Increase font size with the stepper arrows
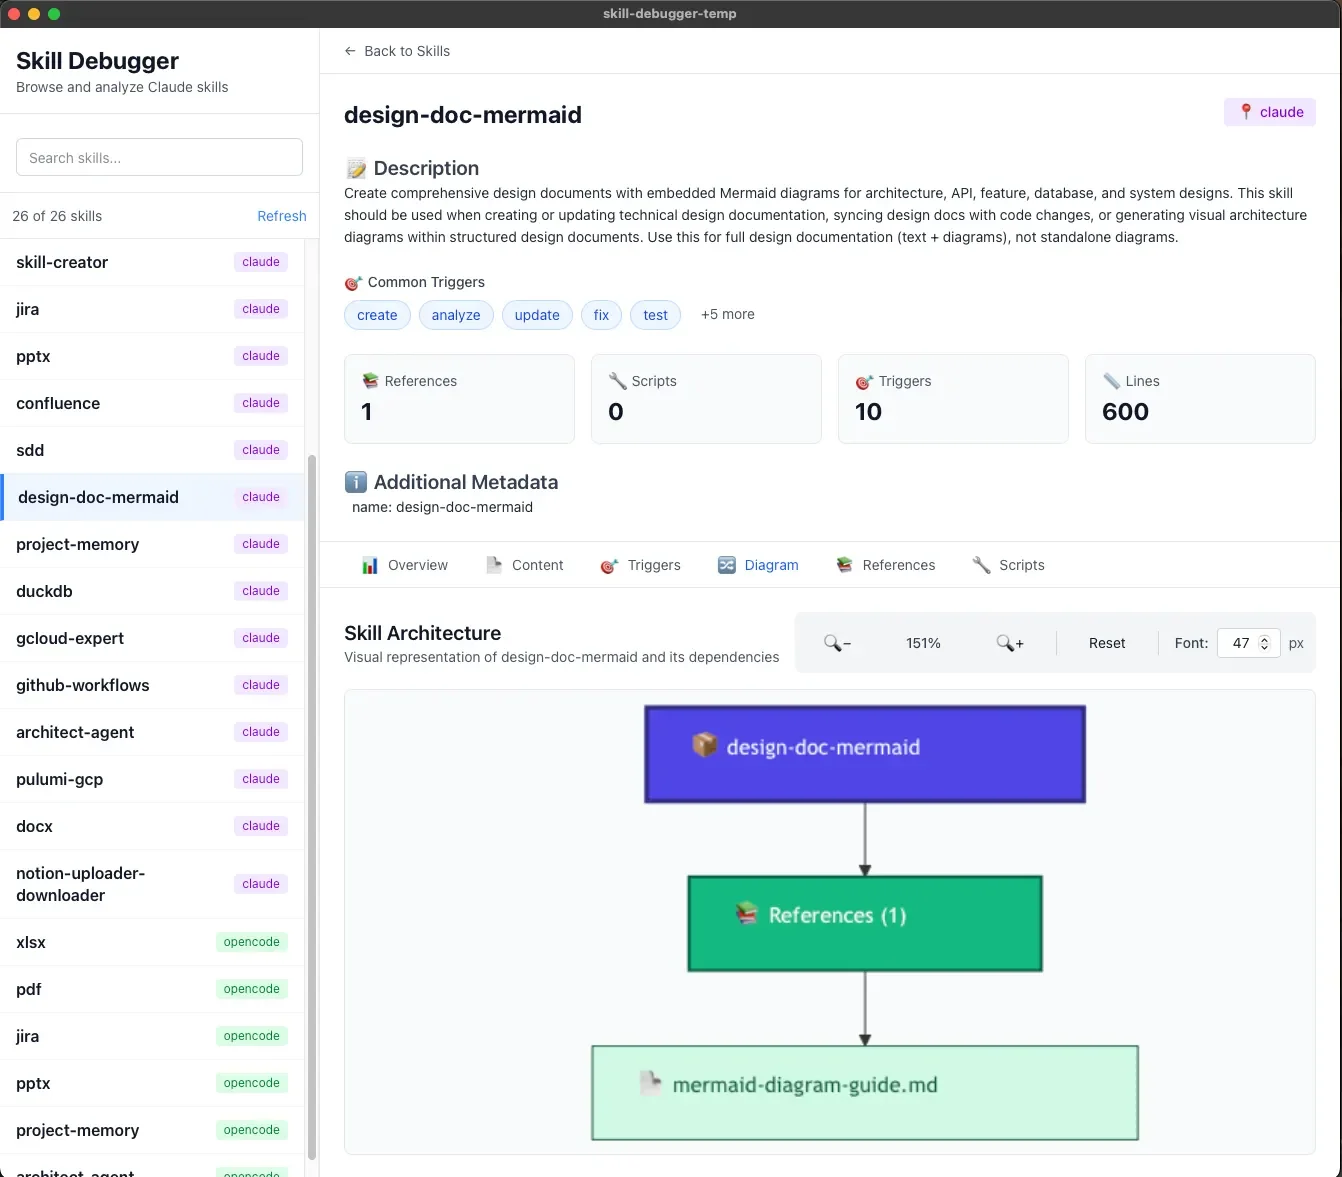This screenshot has height=1177, width=1342. tap(1263, 638)
